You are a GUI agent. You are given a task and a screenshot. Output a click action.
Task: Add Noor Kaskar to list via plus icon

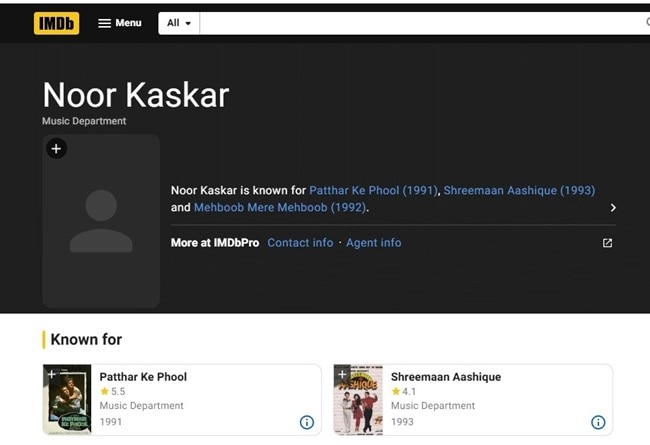pos(56,149)
